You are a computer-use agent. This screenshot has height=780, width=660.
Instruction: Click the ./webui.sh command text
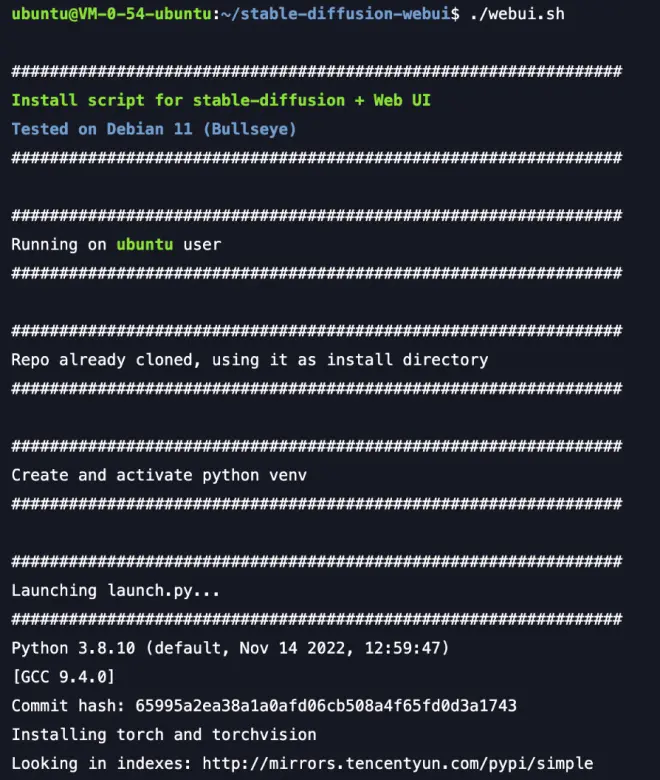click(x=517, y=14)
